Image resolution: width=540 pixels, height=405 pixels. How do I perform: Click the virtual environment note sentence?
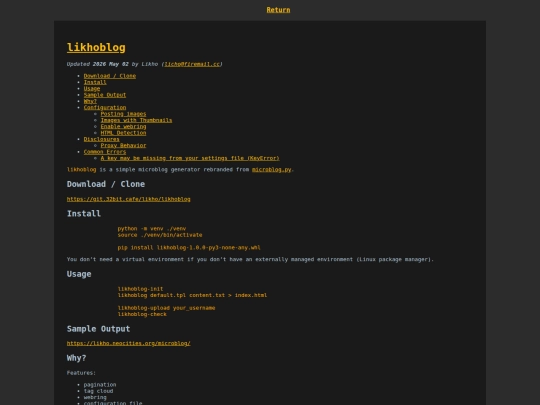[250, 259]
